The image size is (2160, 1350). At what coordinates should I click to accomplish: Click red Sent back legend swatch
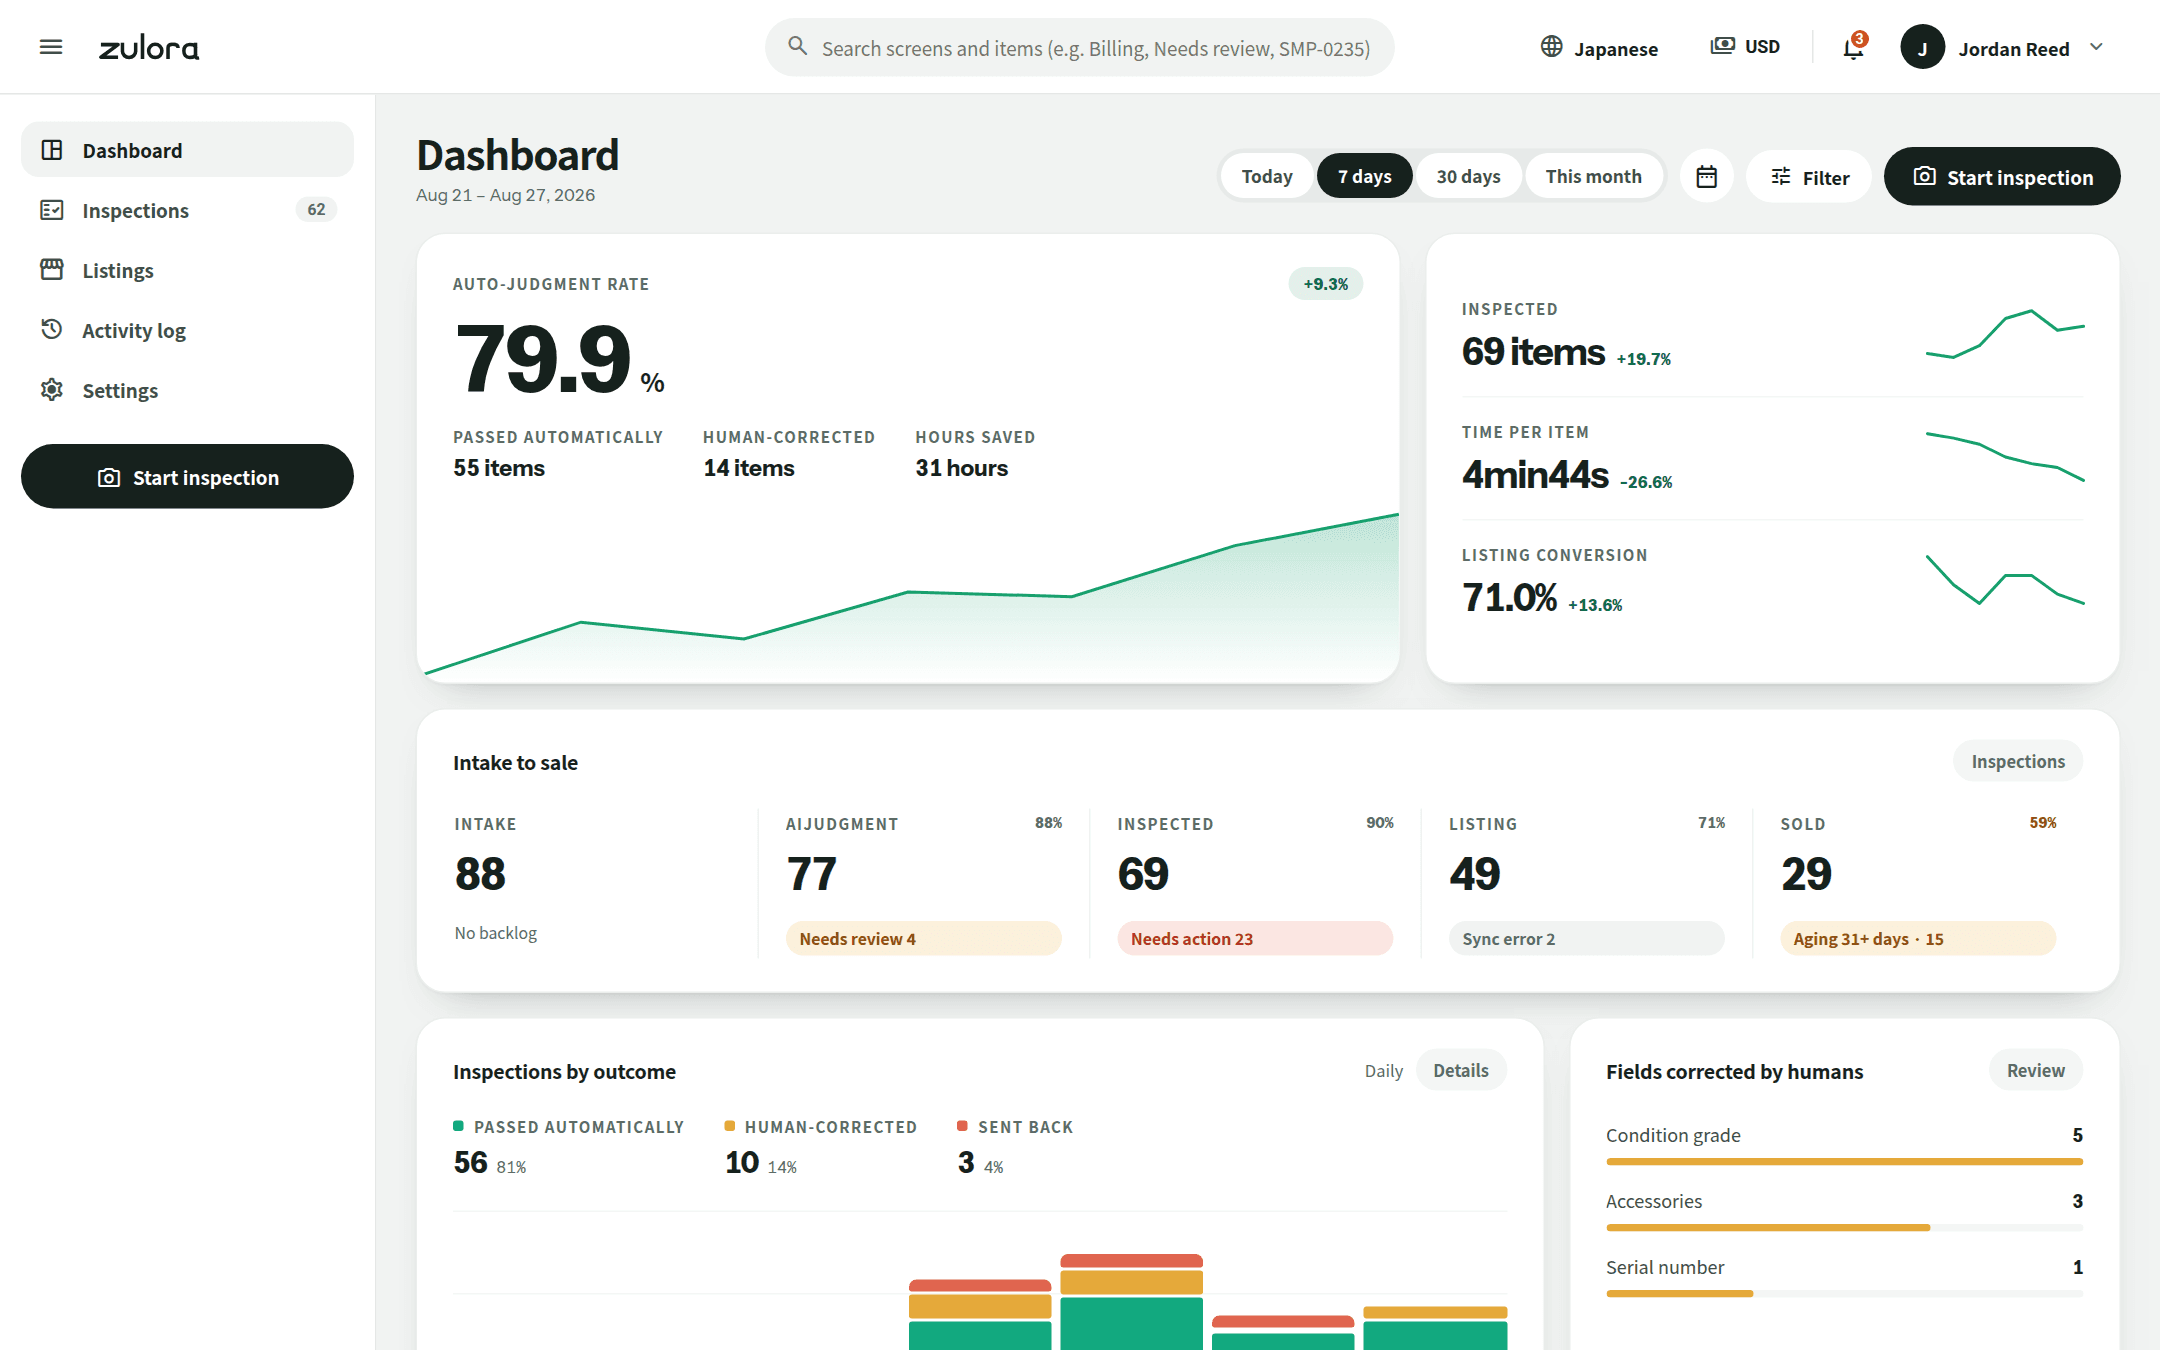pos(962,1126)
